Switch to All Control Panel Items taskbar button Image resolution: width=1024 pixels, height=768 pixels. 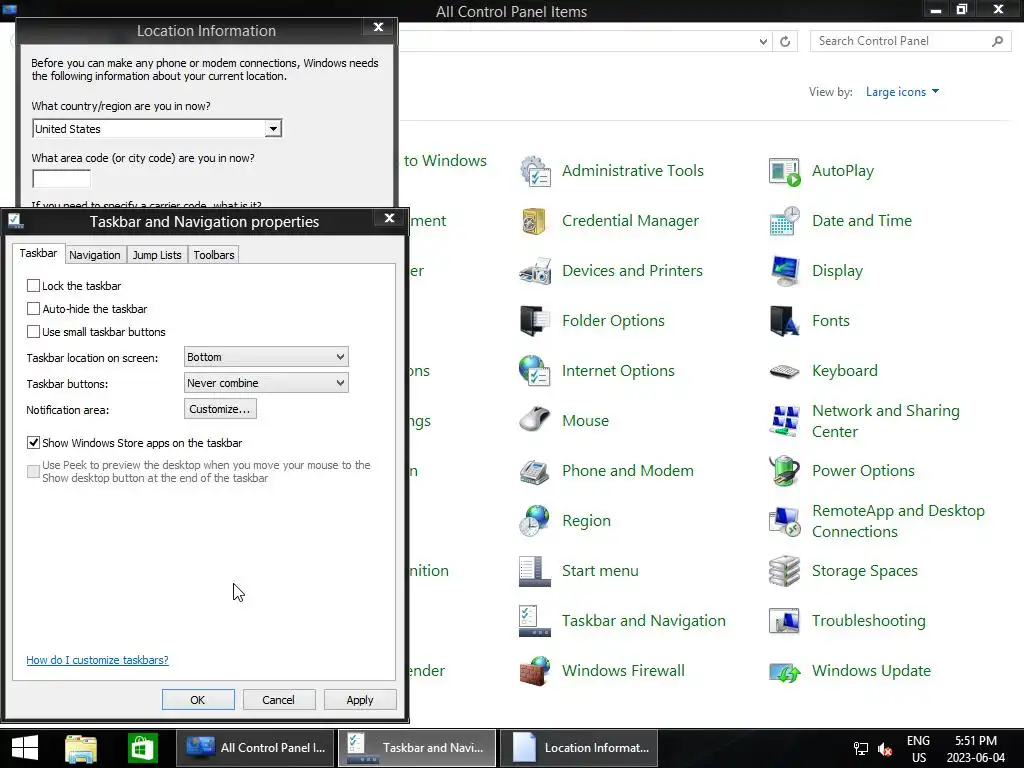(x=255, y=748)
